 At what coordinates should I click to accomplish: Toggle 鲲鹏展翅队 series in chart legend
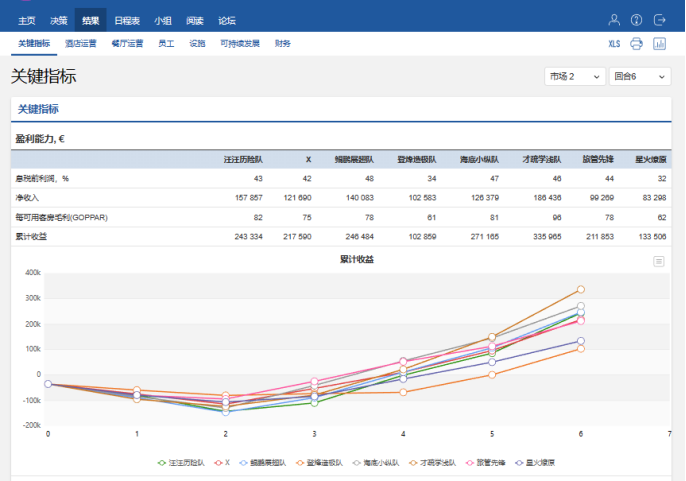[x=262, y=463]
